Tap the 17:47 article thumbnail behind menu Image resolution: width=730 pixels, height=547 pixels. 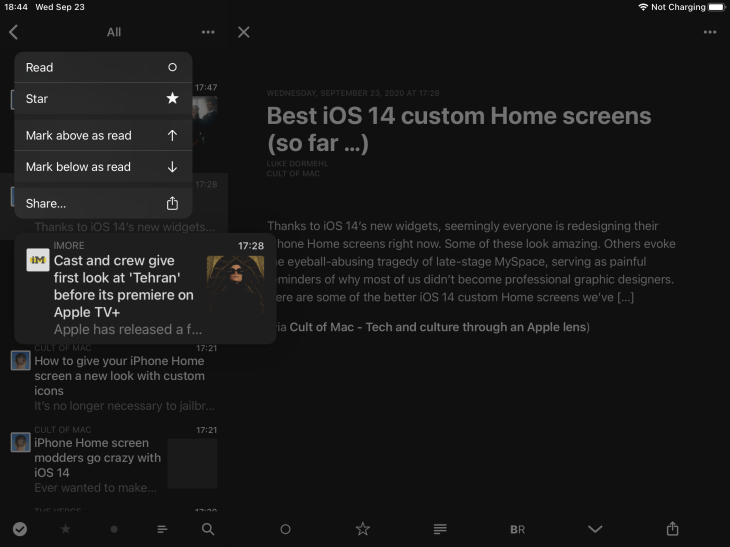pos(205,121)
